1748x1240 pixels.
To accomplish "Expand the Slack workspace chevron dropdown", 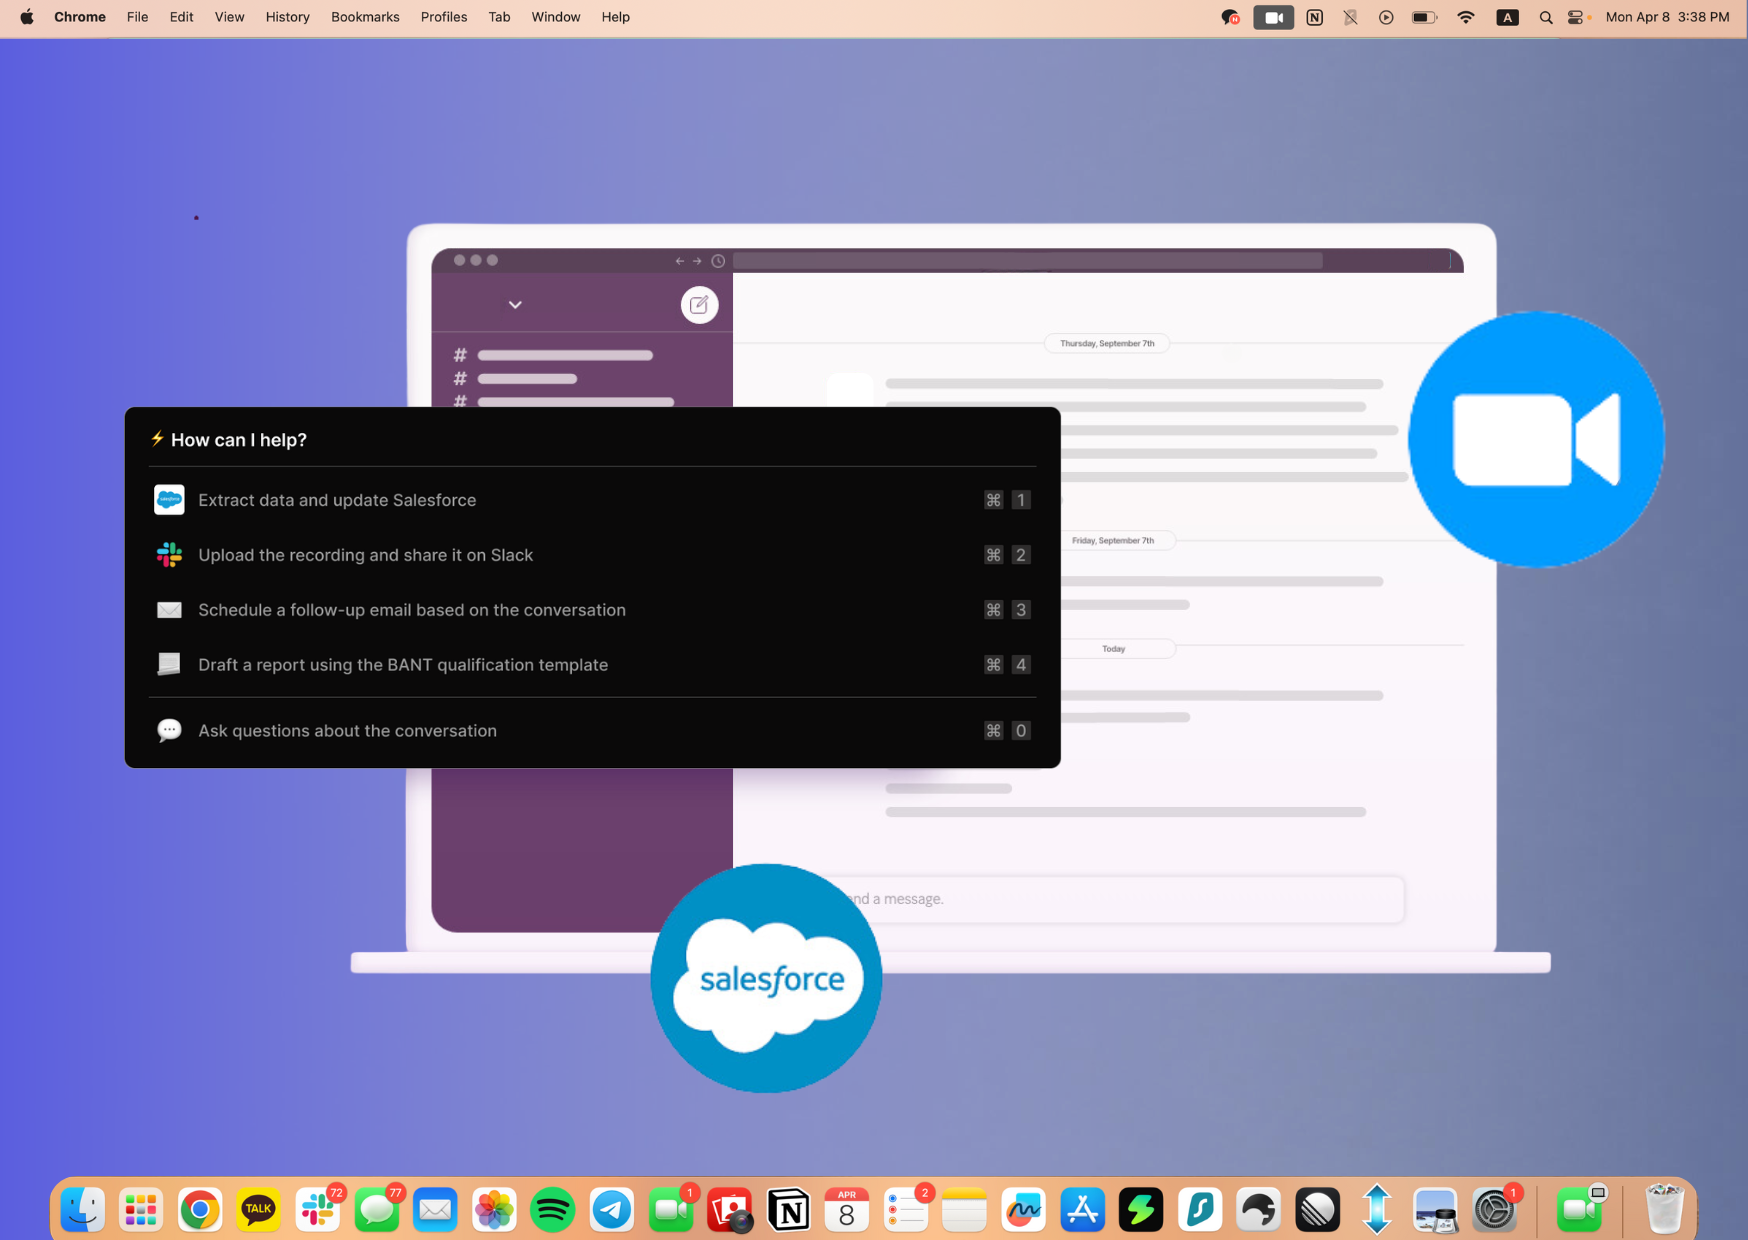I will coord(515,305).
